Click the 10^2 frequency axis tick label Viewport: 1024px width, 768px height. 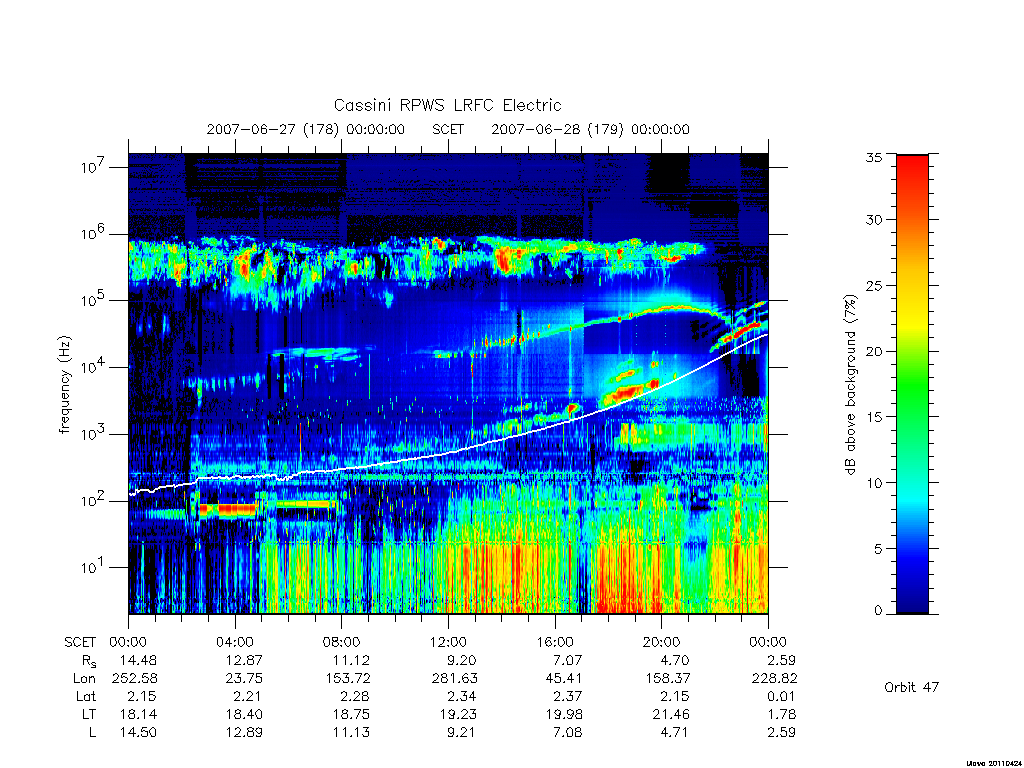point(94,501)
